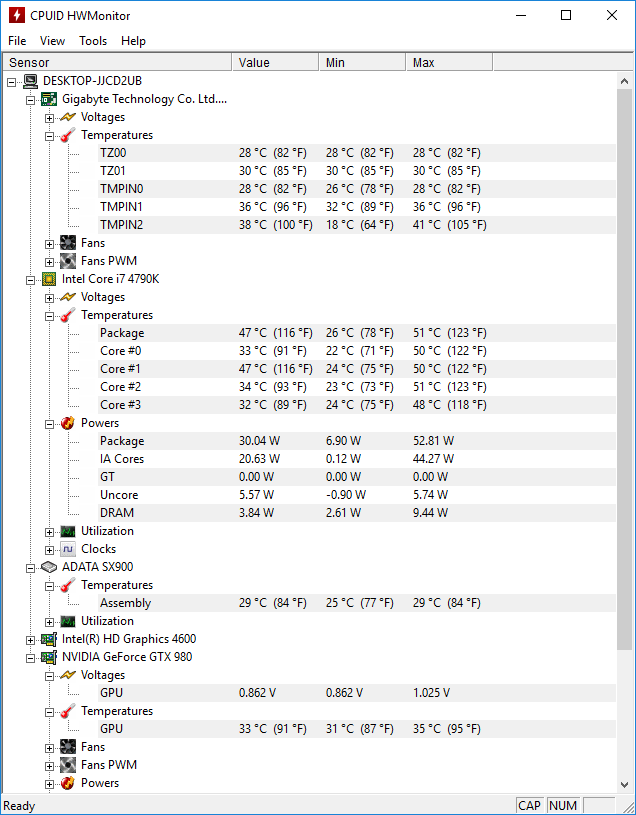Viewport: 636px width, 815px height.
Task: Collapse the DESKTOP-JJCD2UB root node
Action: tap(12, 82)
